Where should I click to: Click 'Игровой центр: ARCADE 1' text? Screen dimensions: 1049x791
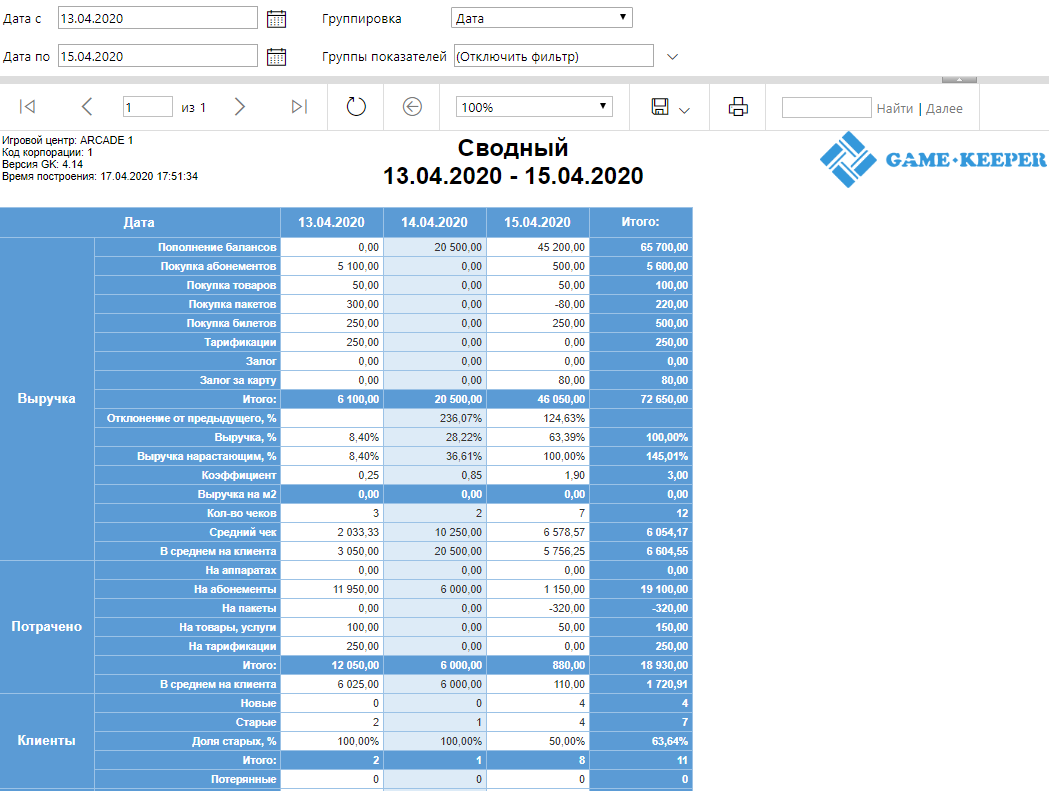tap(68, 141)
